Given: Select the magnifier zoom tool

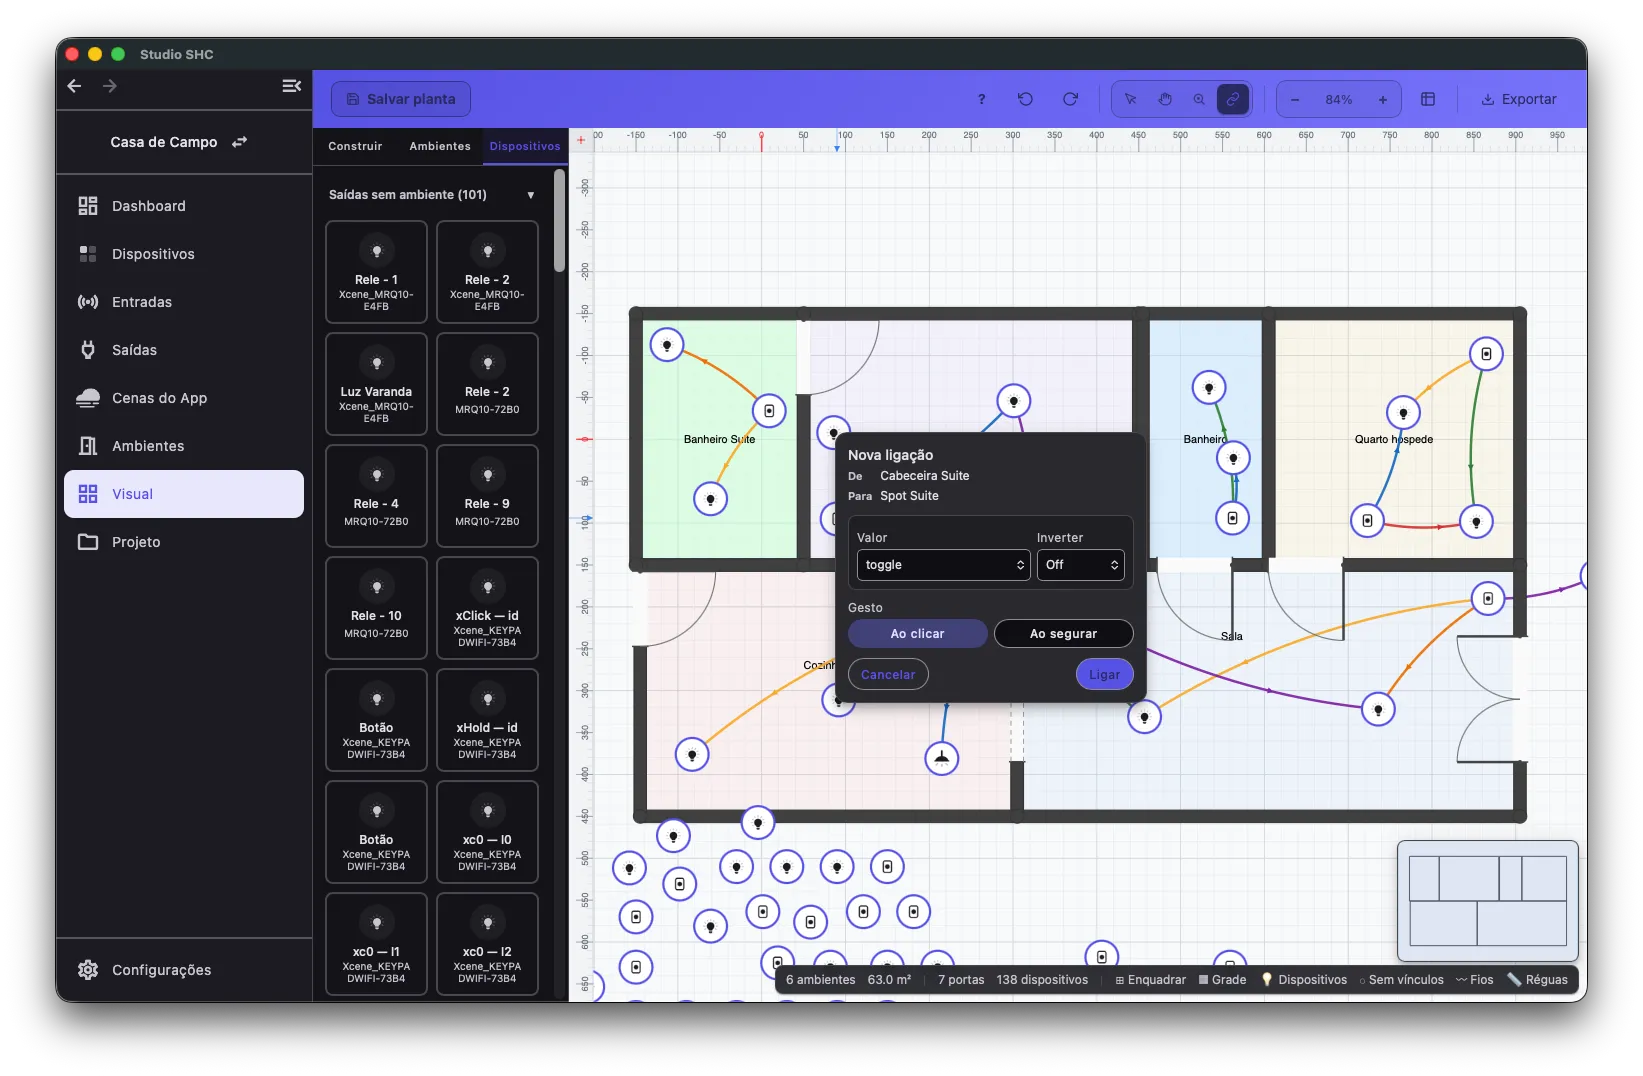Looking at the screenshot, I should [1199, 99].
